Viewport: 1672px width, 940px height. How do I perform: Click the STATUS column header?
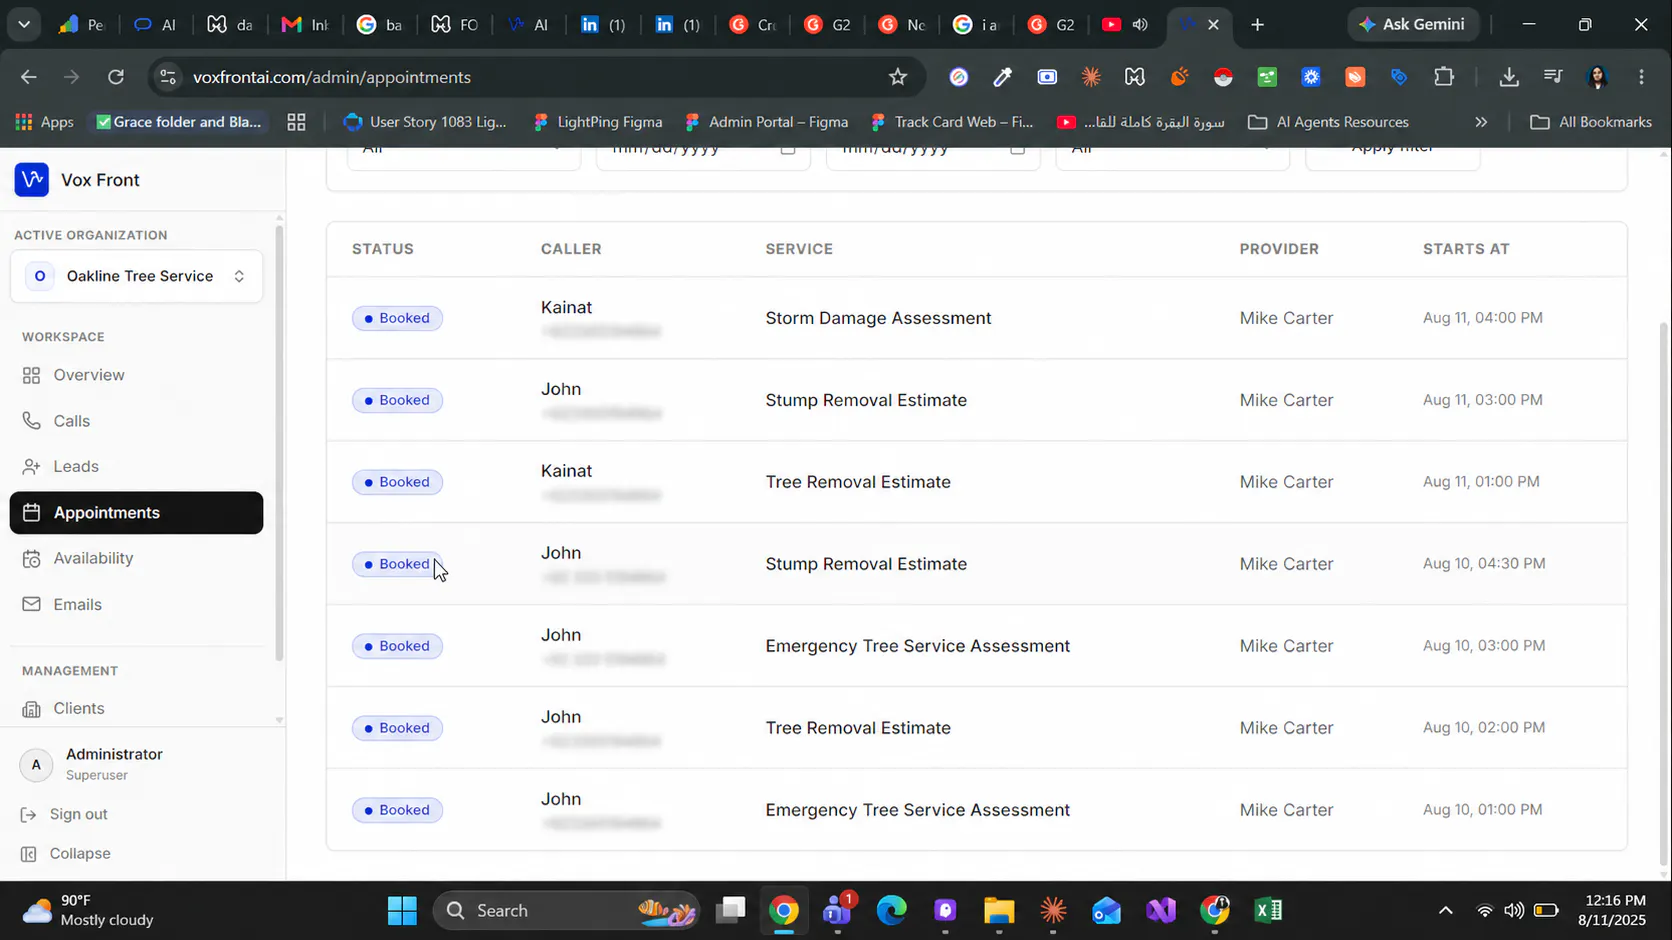383,249
